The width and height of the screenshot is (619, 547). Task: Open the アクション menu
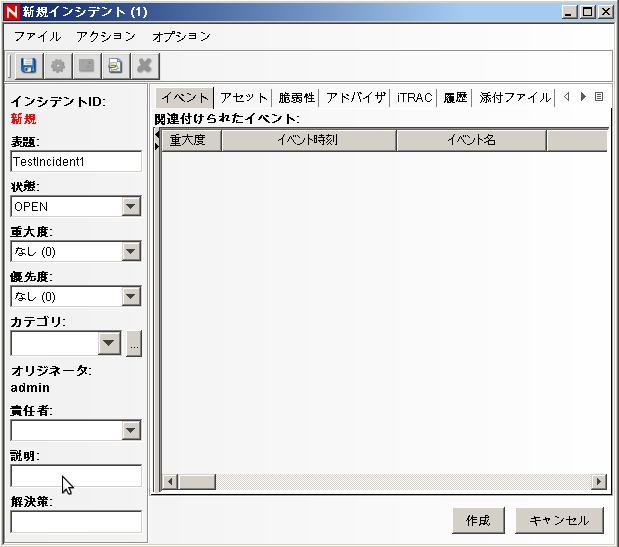106,36
